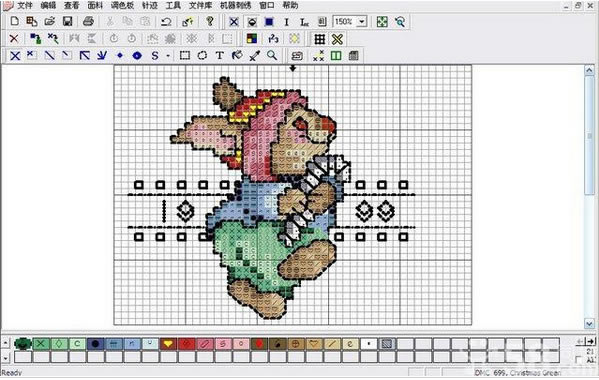Image resolution: width=599 pixels, height=380 pixels.
Task: Click the undo arrow icon
Action: (166, 21)
